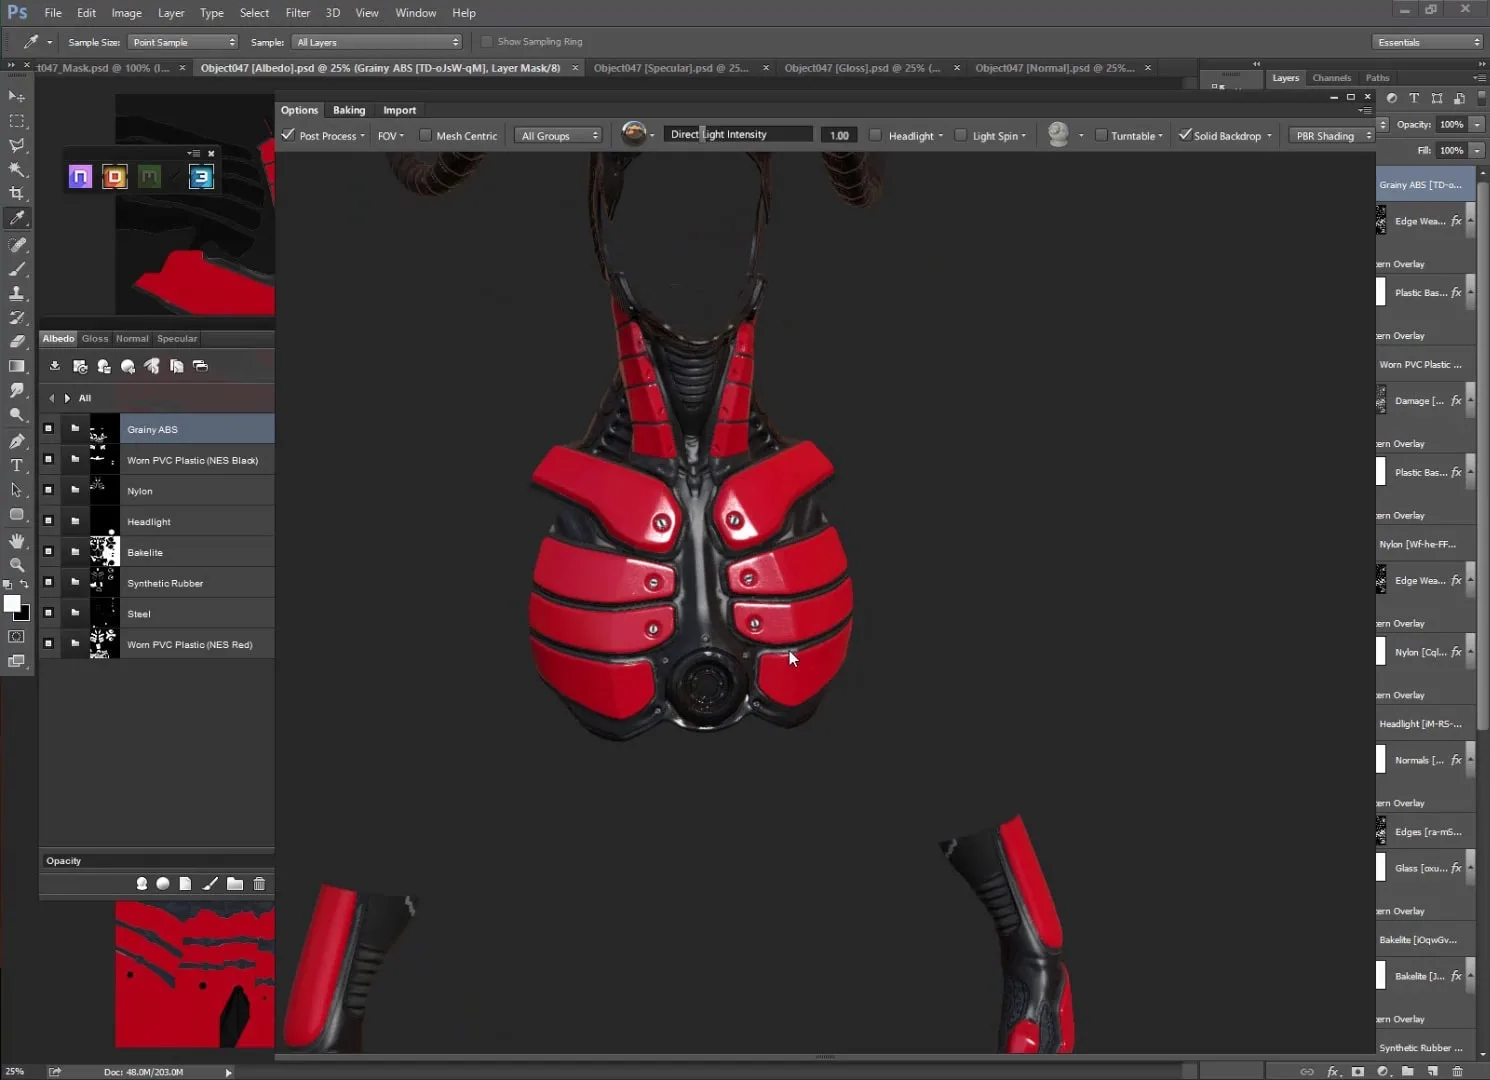Switch to Object047 [Specular].psd document tab
This screenshot has width=1490, height=1080.
pos(671,68)
